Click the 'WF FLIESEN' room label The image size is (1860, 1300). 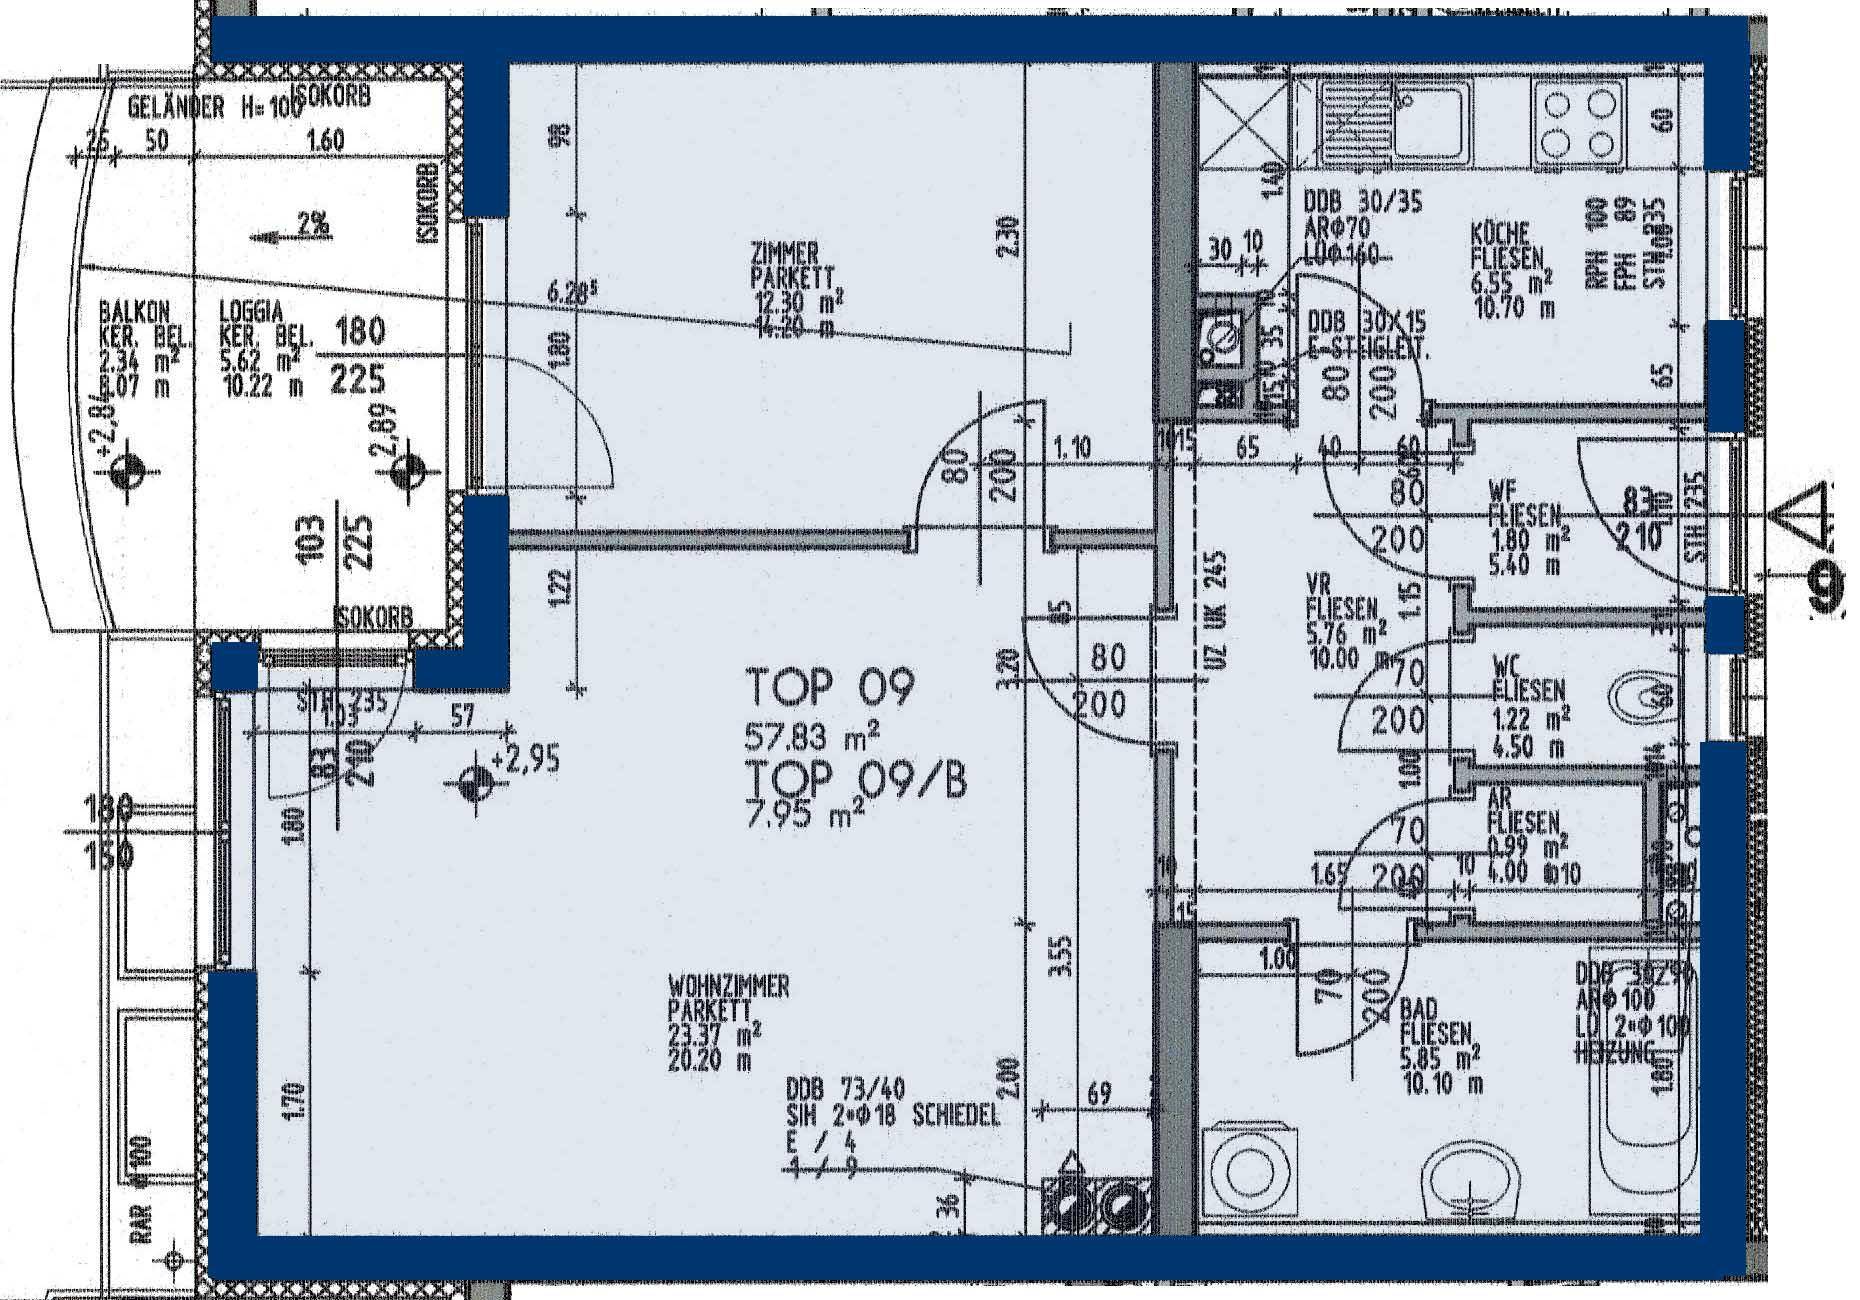pos(1524,503)
